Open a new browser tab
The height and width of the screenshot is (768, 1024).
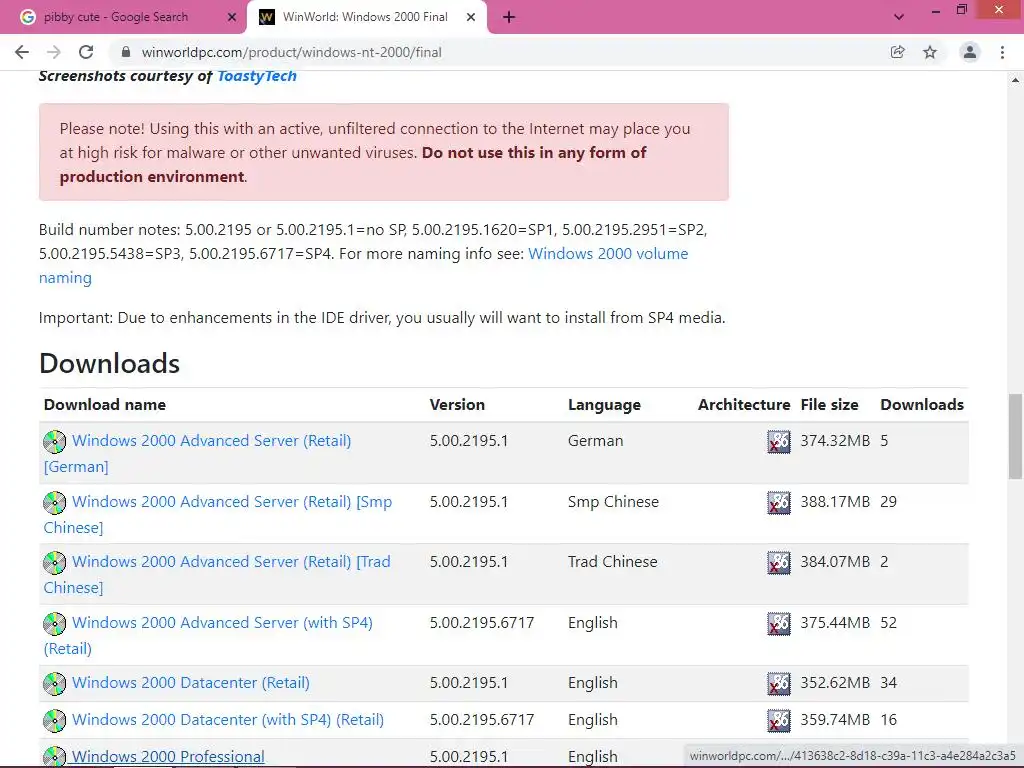tap(509, 18)
